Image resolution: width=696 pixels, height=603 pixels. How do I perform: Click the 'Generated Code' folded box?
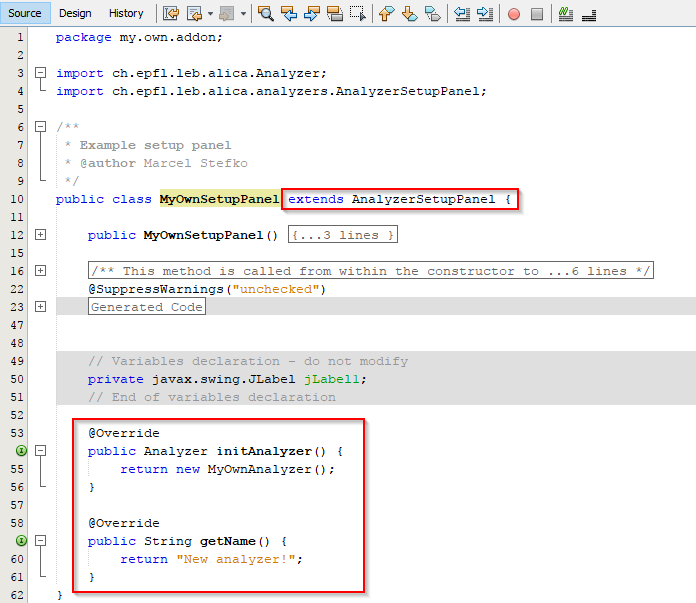pyautogui.click(x=146, y=306)
